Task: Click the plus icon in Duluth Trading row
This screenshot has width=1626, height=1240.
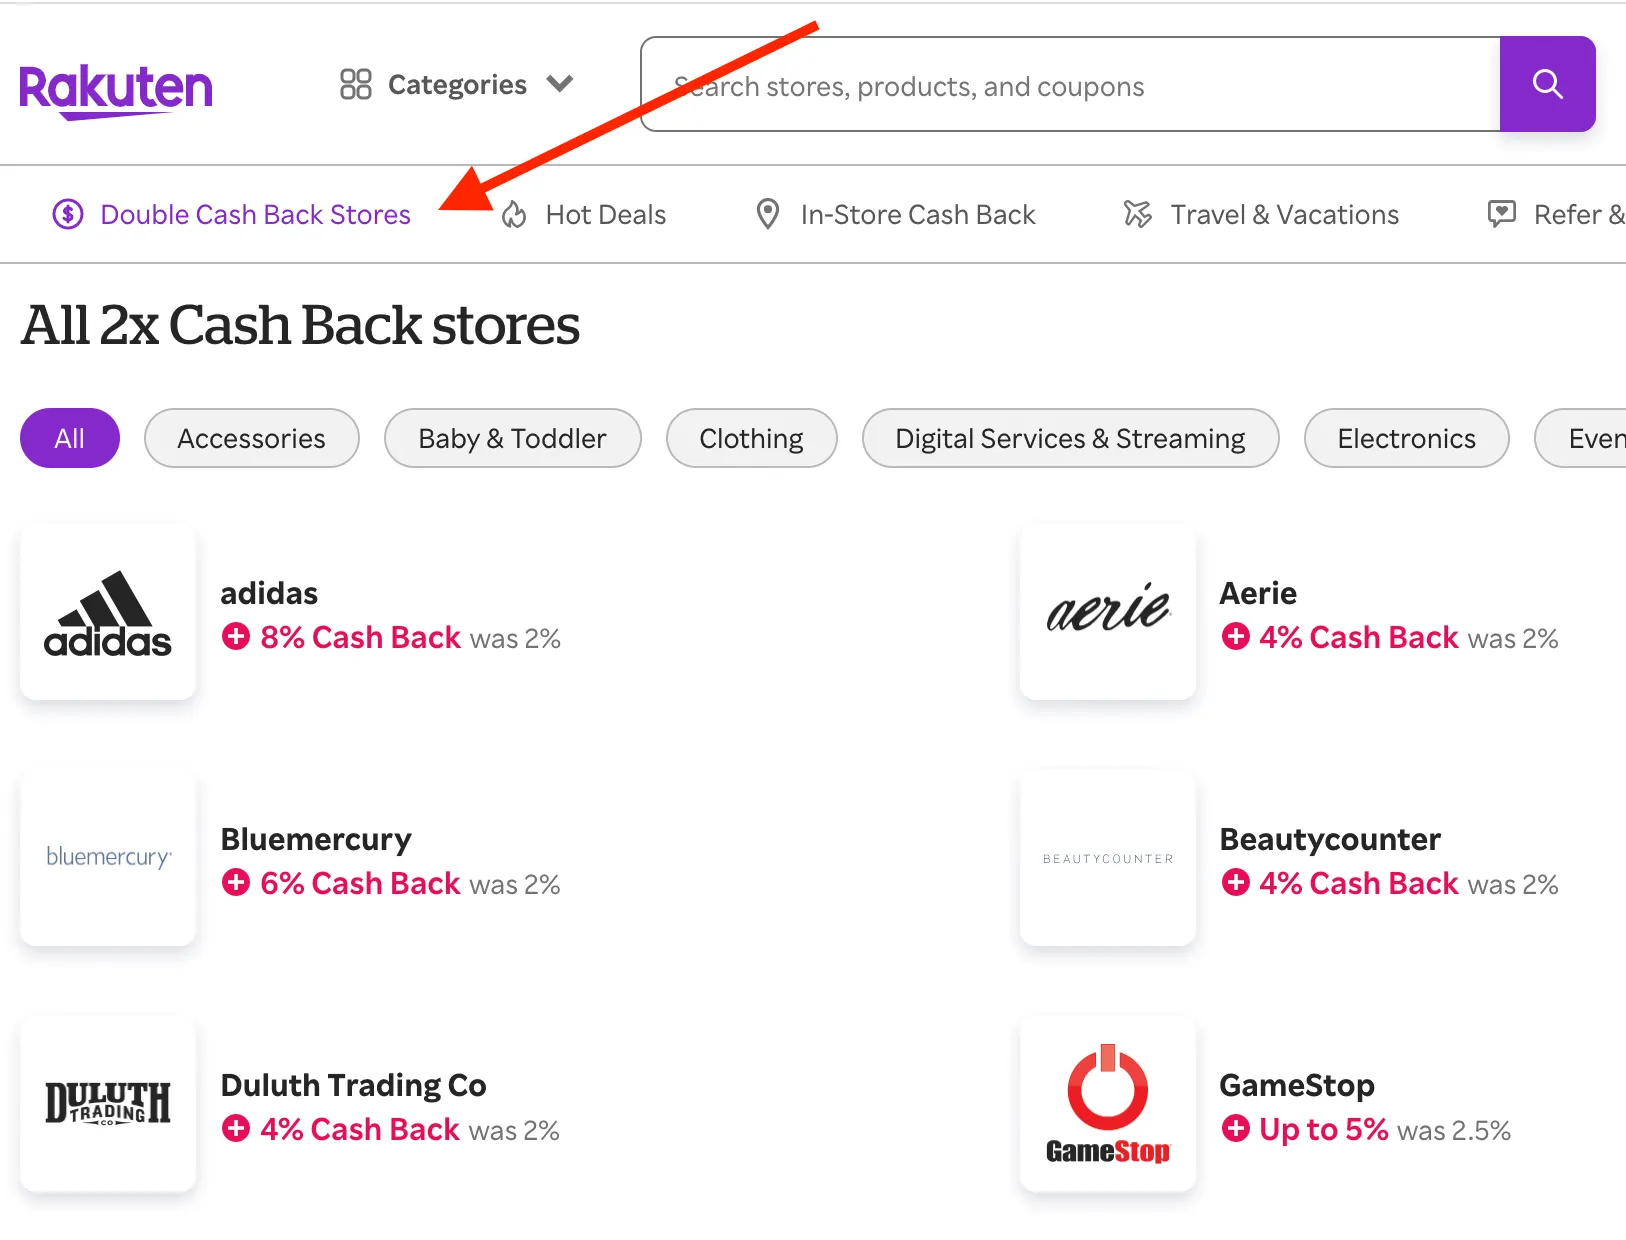Action: (x=236, y=1128)
